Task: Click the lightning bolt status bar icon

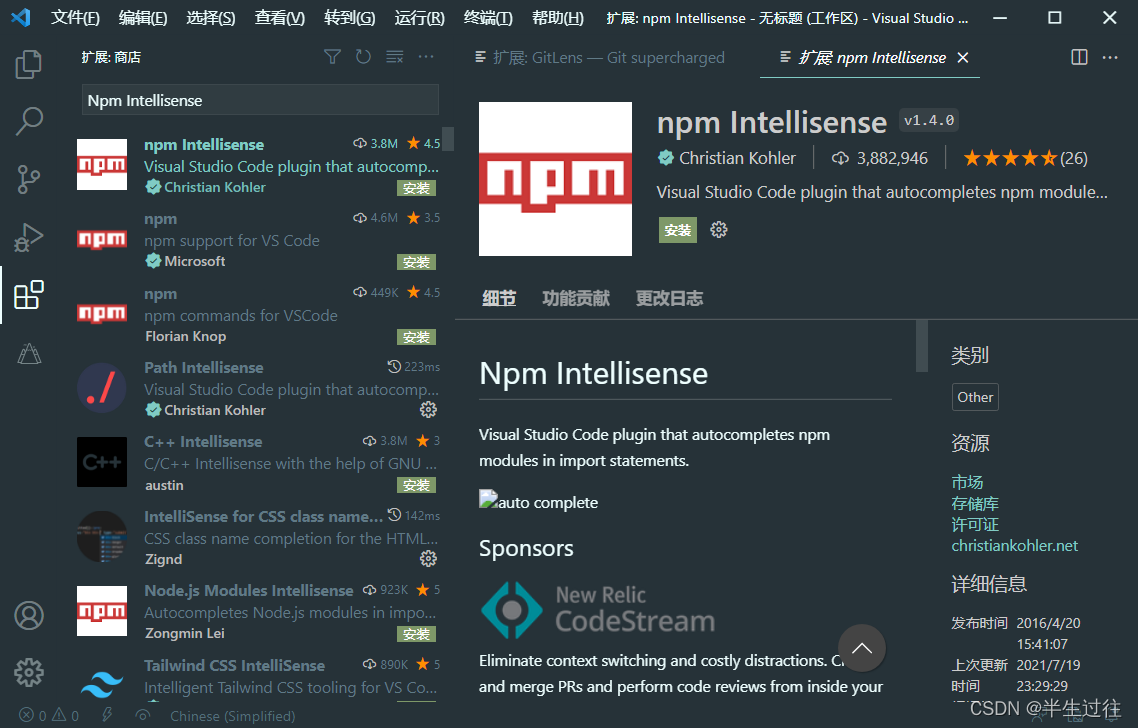Action: pyautogui.click(x=107, y=716)
